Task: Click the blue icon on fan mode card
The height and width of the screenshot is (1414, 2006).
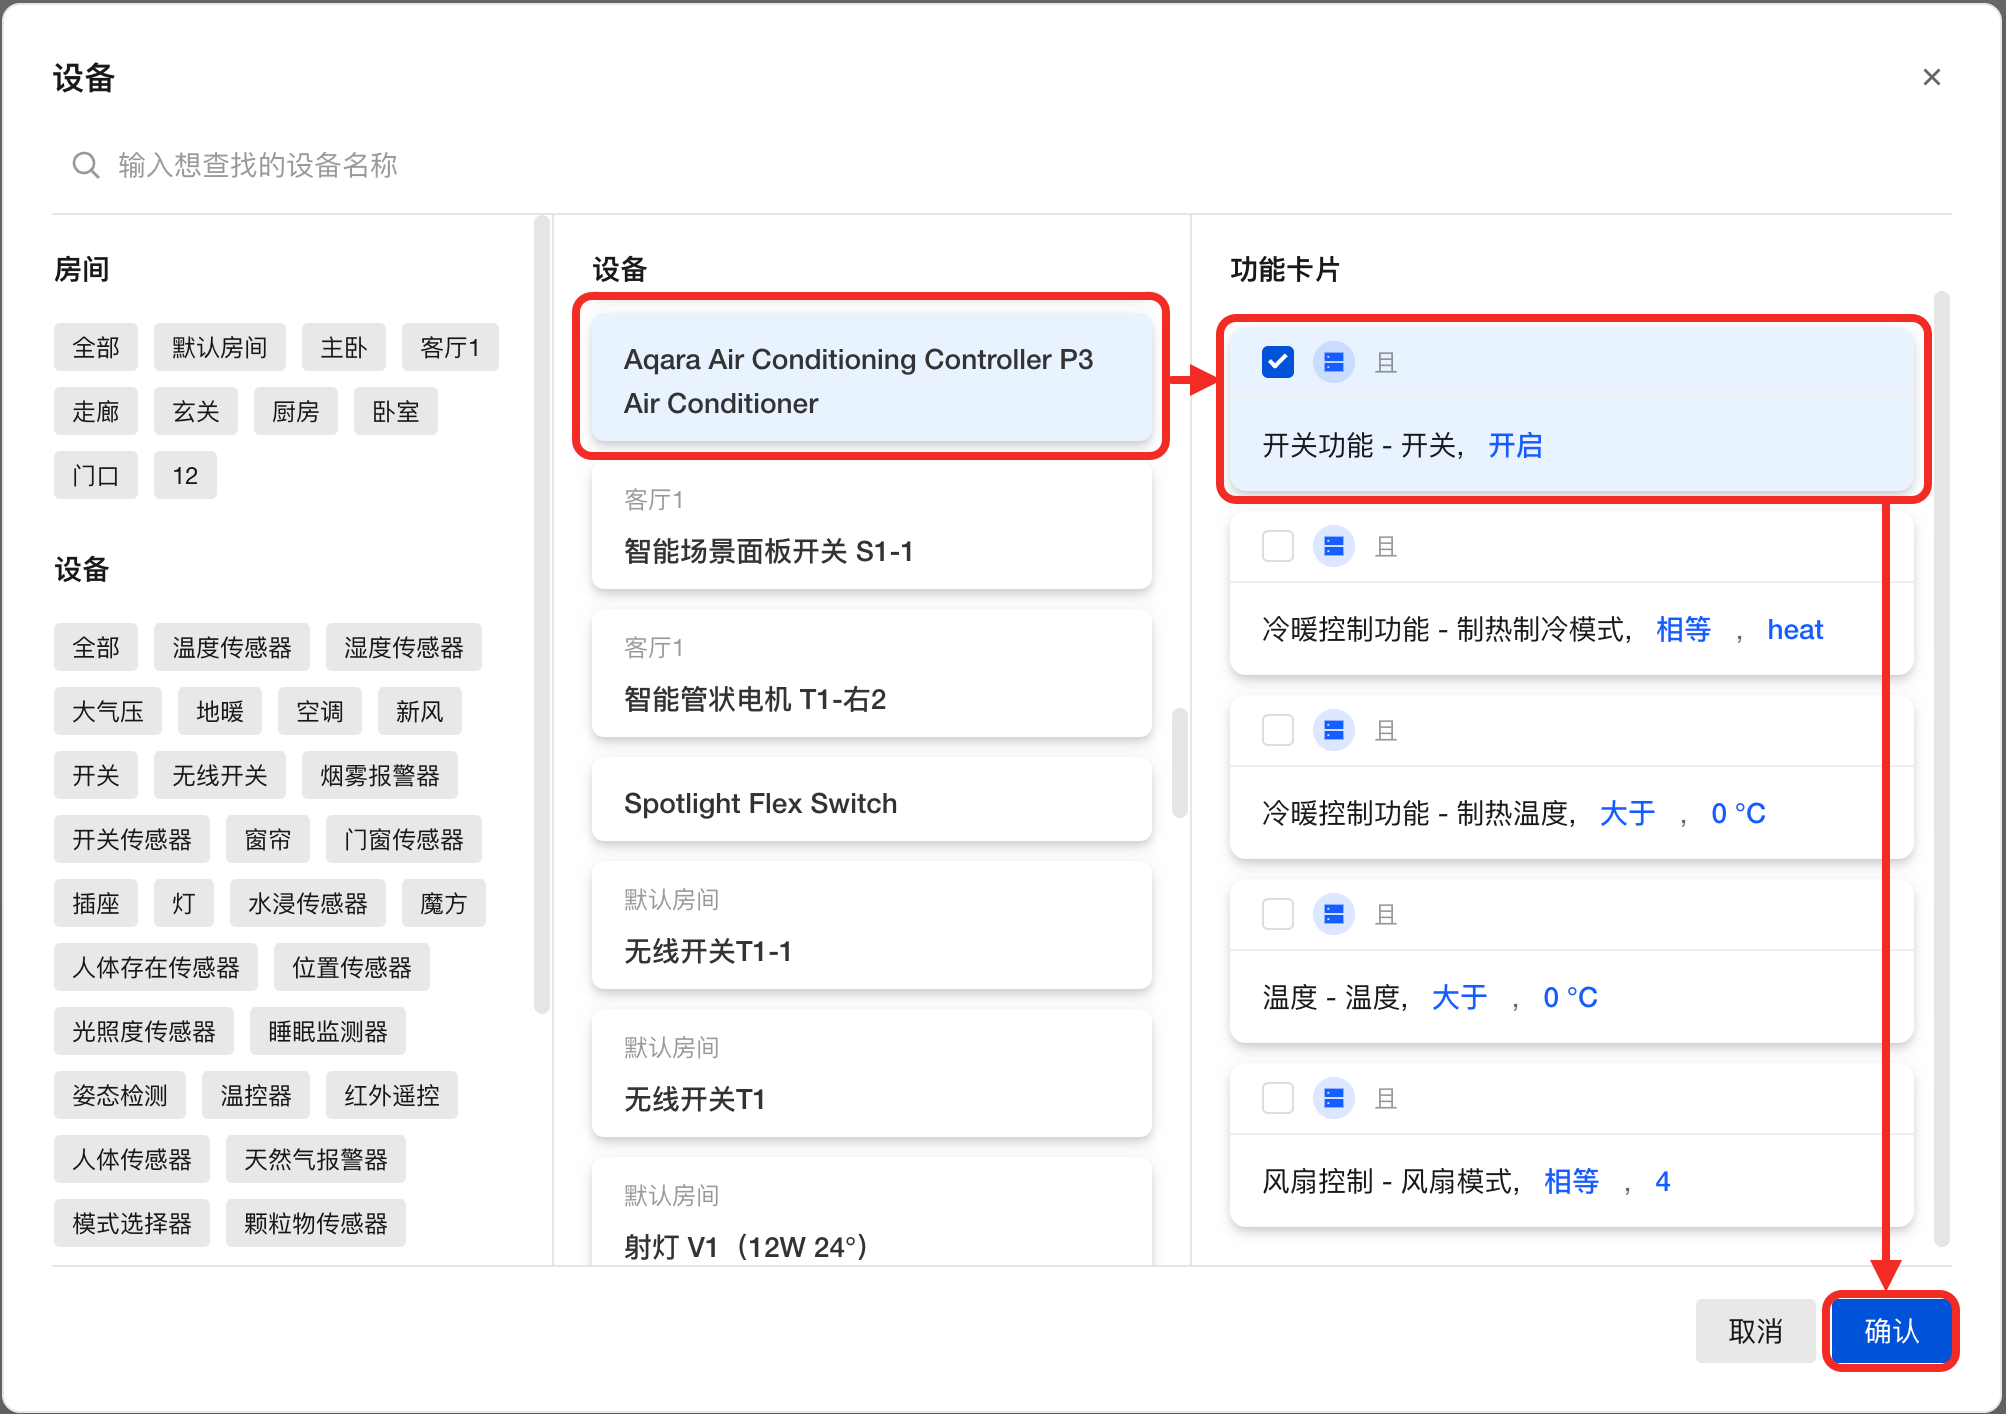Action: pyautogui.click(x=1333, y=1098)
